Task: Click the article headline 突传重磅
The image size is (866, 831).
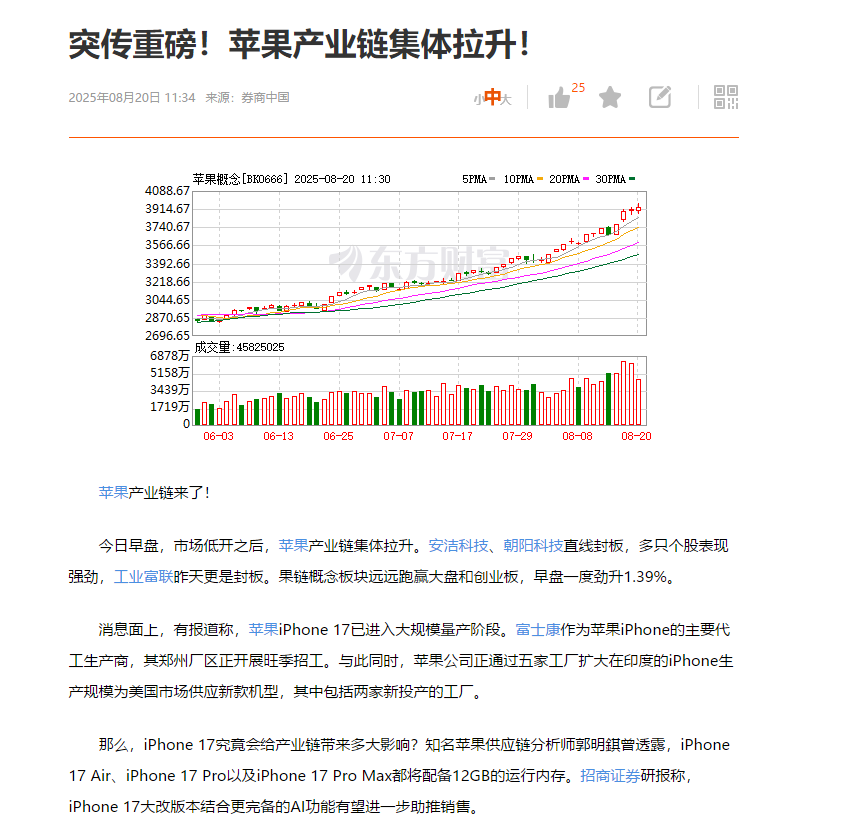Action: (x=299, y=44)
